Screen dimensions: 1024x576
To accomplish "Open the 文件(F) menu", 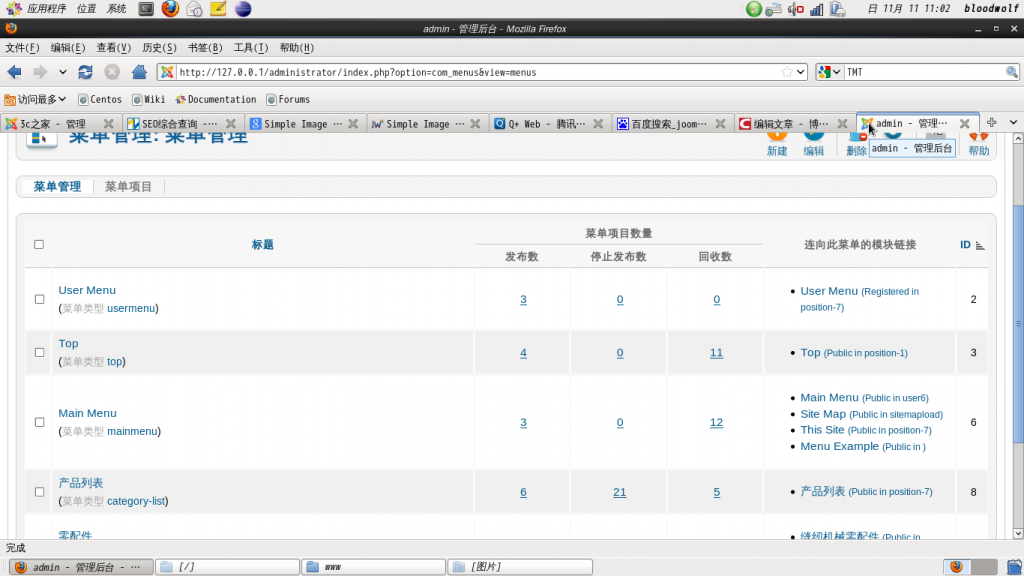I will (x=22, y=48).
